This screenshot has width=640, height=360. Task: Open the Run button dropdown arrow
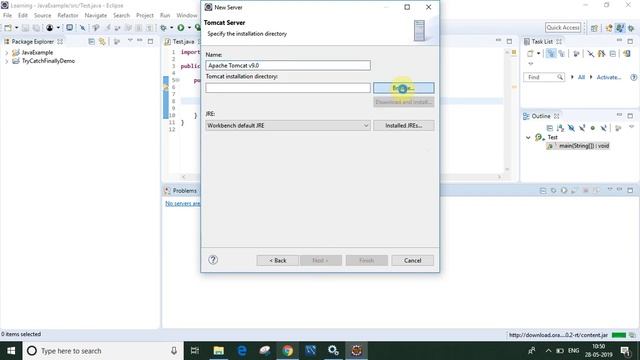click(189, 28)
